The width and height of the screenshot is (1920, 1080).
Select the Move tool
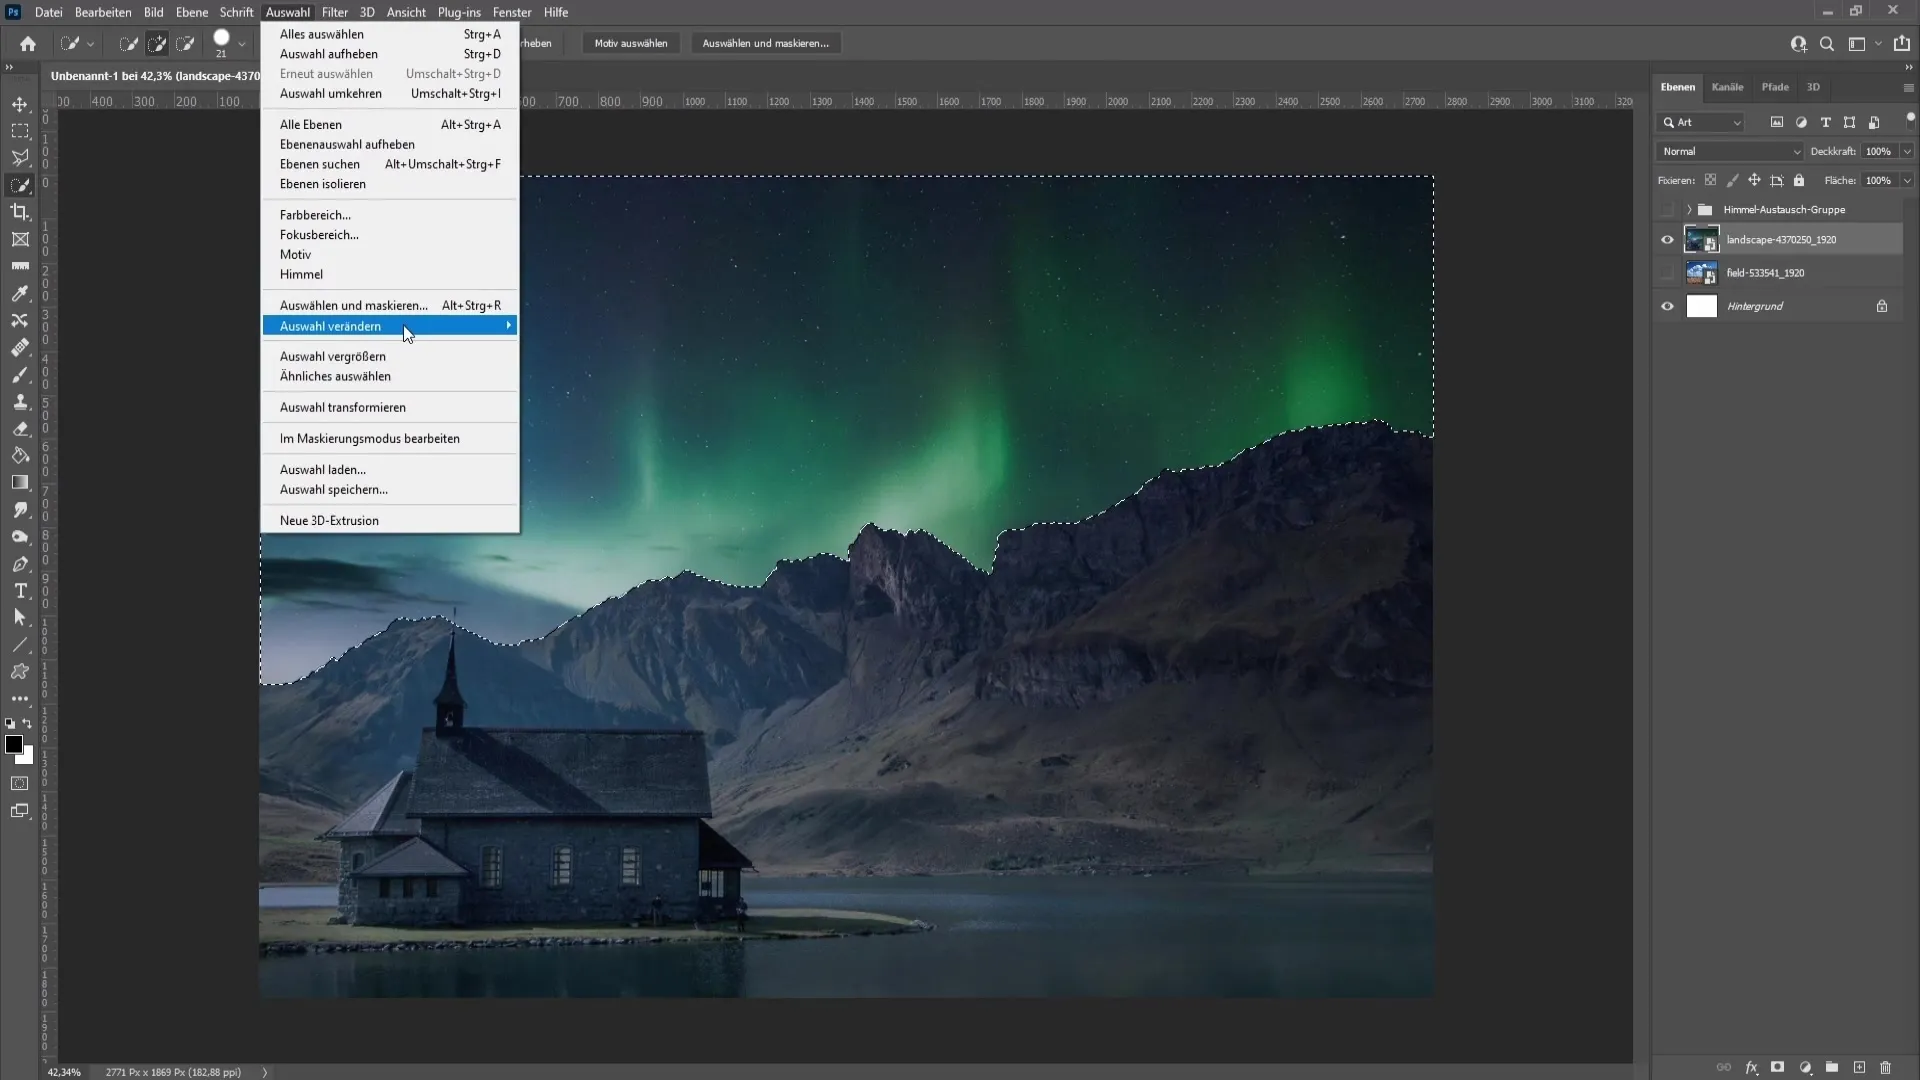coord(20,104)
